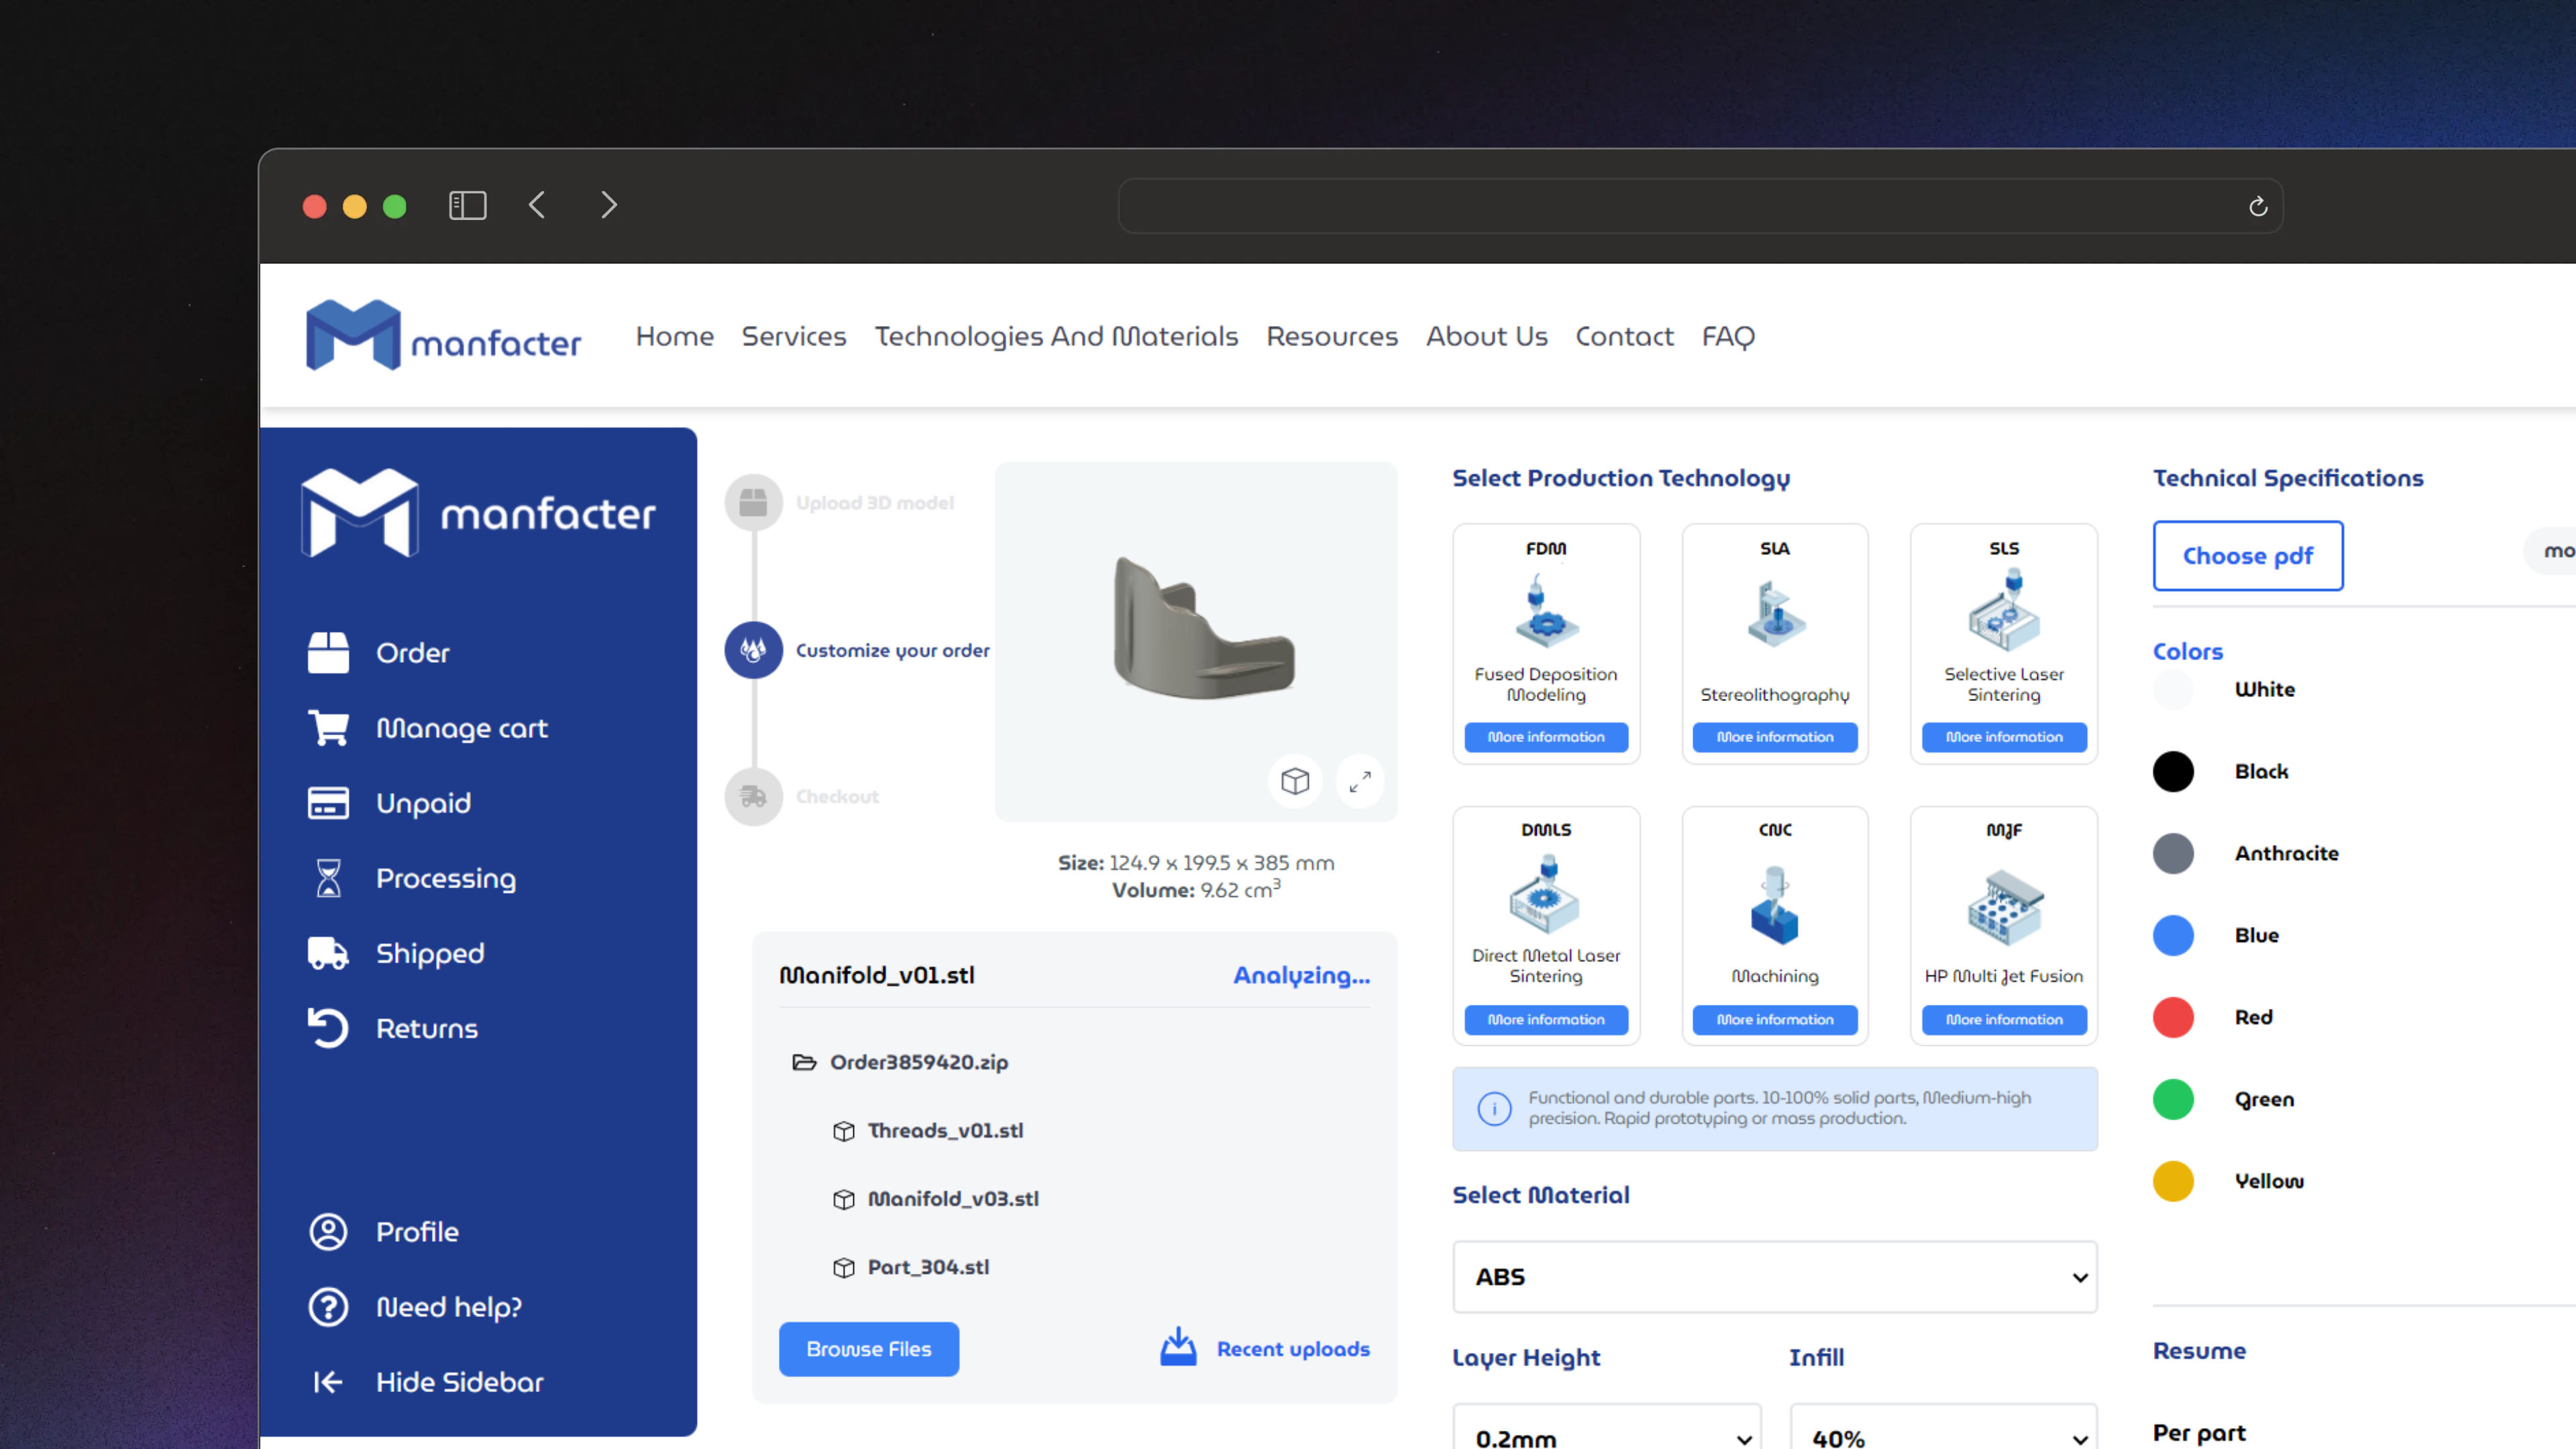Click the Checkout step truck icon
The width and height of the screenshot is (2576, 1449).
[753, 797]
